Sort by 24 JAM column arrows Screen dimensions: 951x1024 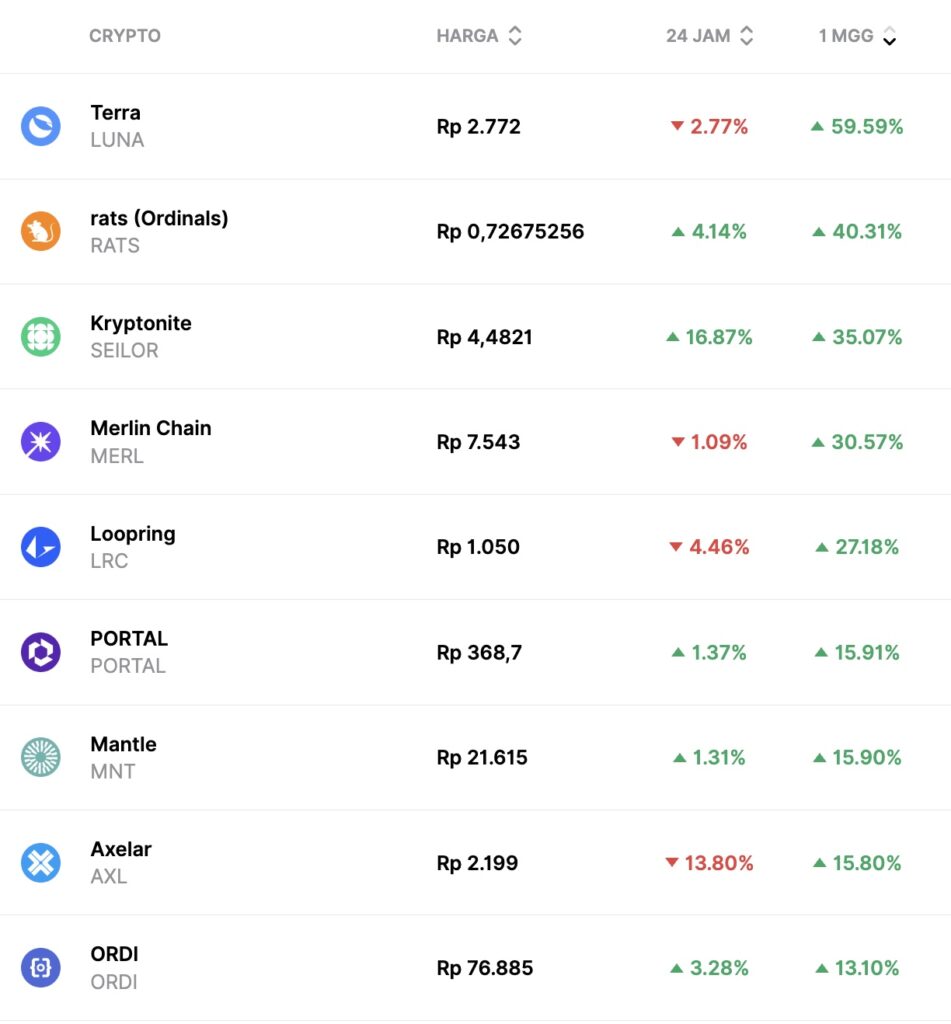pos(746,36)
